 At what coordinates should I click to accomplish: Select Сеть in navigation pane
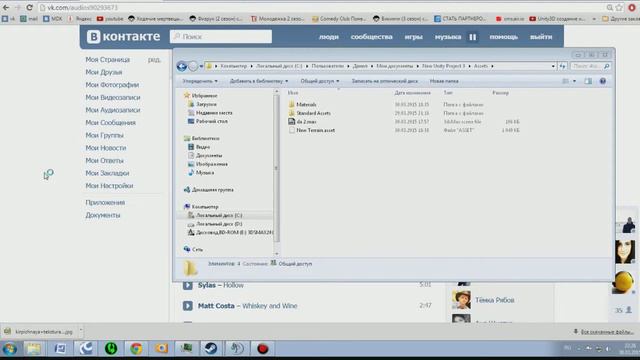click(x=197, y=249)
